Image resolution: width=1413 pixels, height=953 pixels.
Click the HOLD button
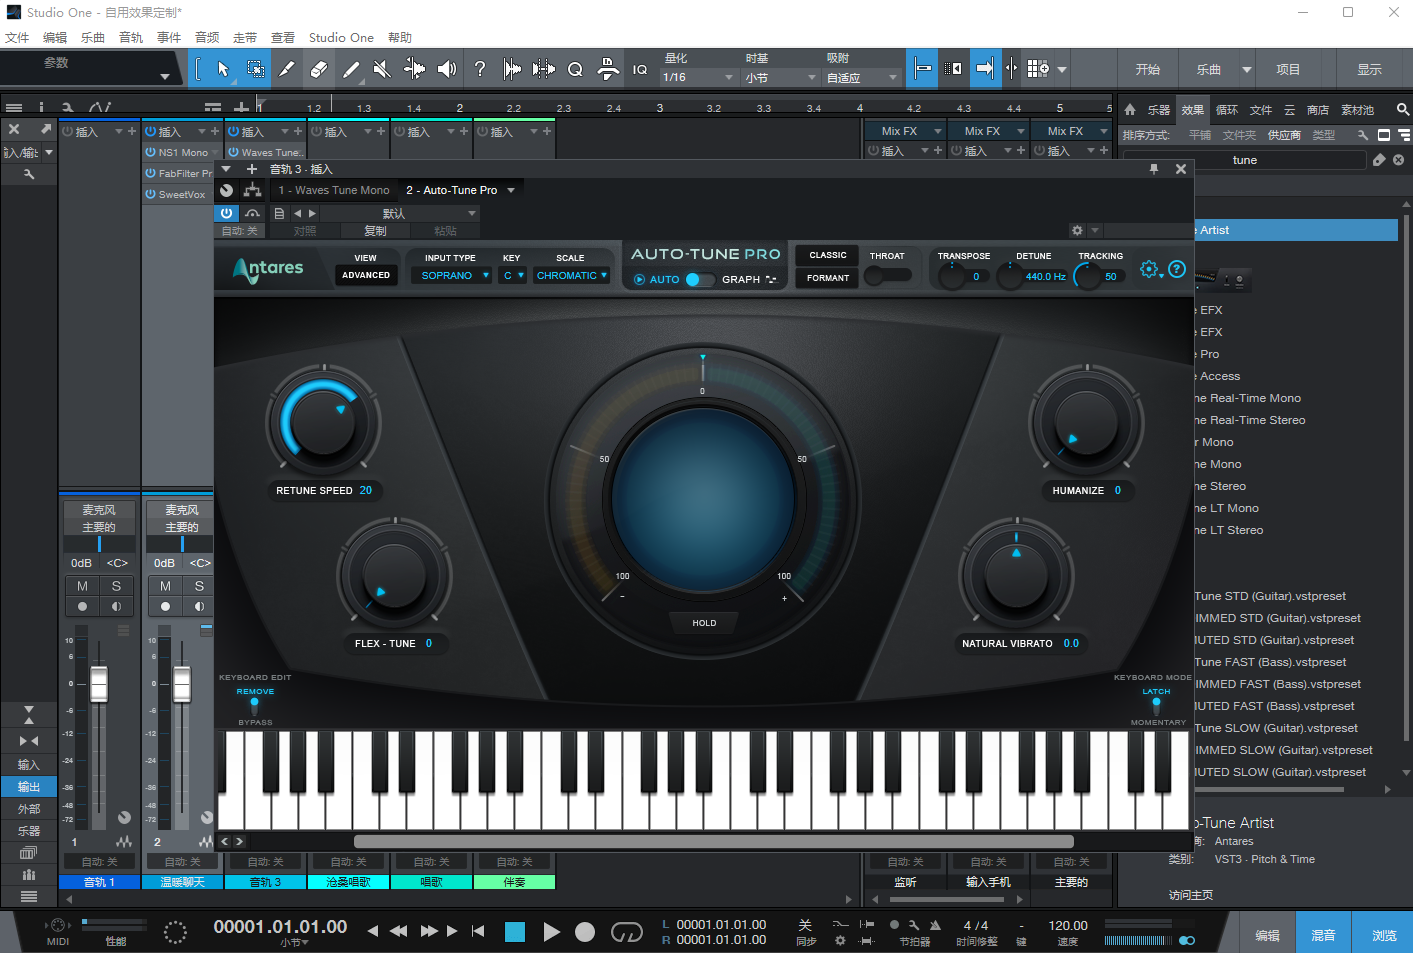tap(704, 623)
